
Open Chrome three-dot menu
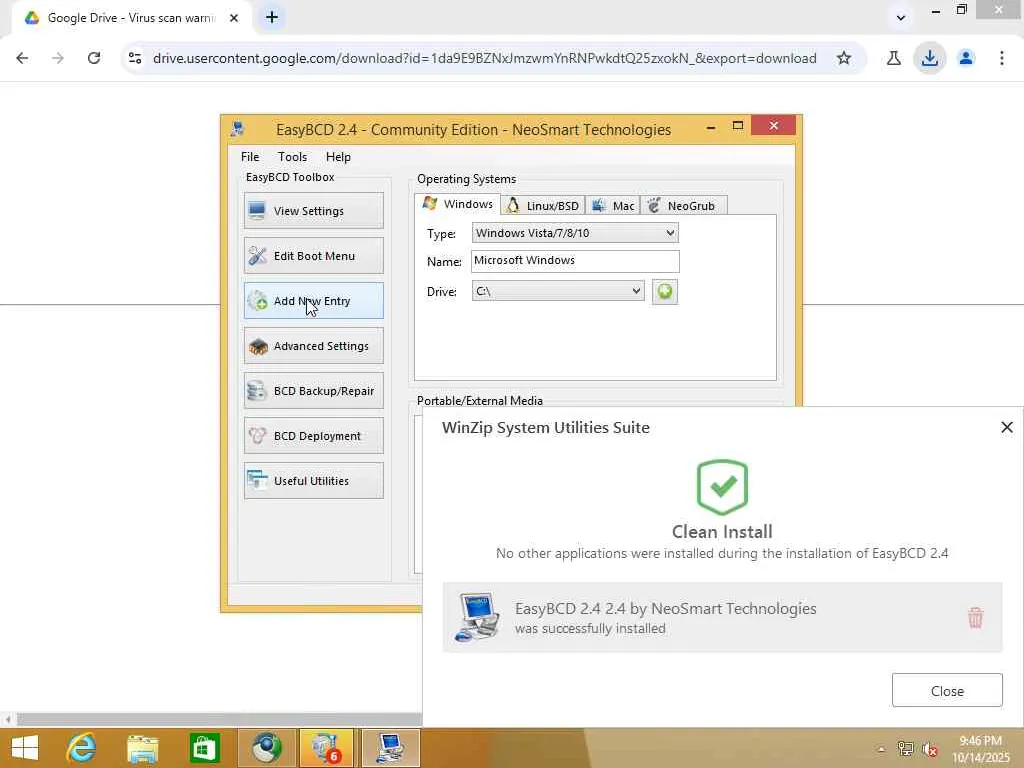coord(1001,58)
